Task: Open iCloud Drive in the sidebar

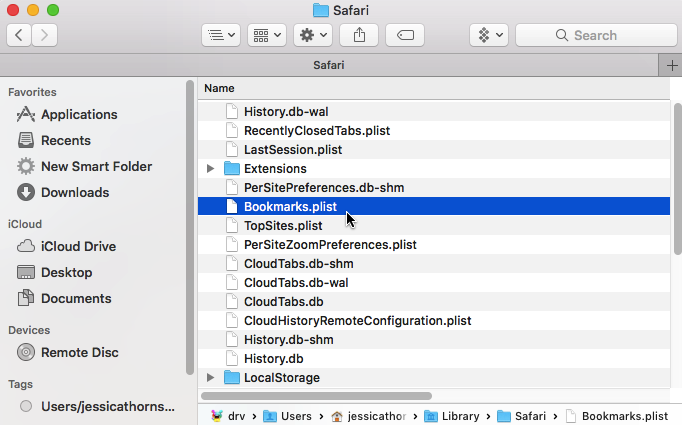Action: click(67, 247)
